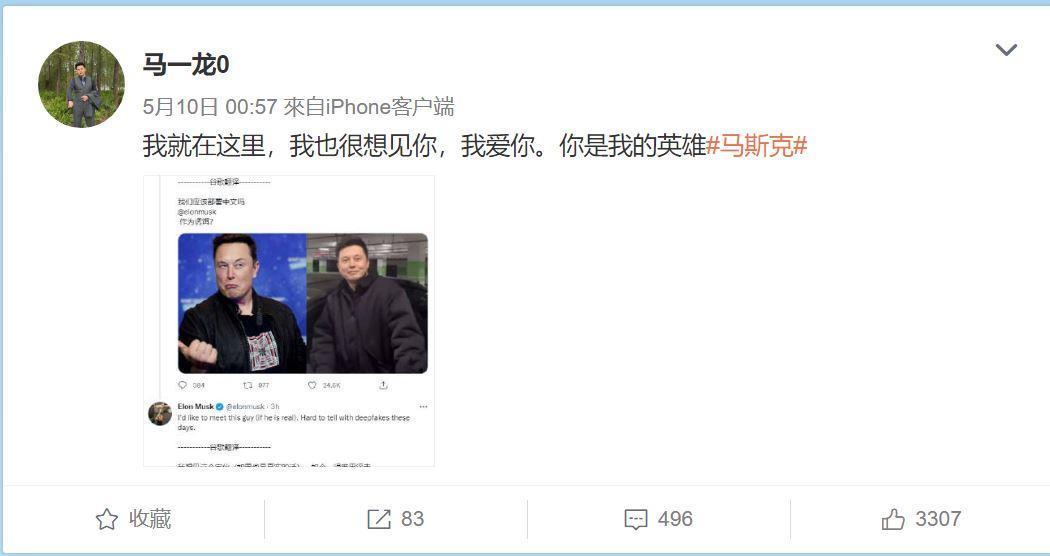Open the #马斯克# hashtag topic
This screenshot has height=556, width=1050.
757,145
